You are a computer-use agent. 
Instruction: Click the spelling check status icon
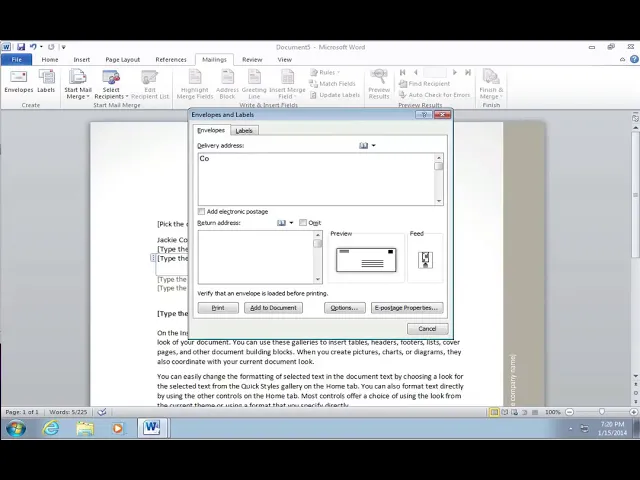tap(102, 412)
